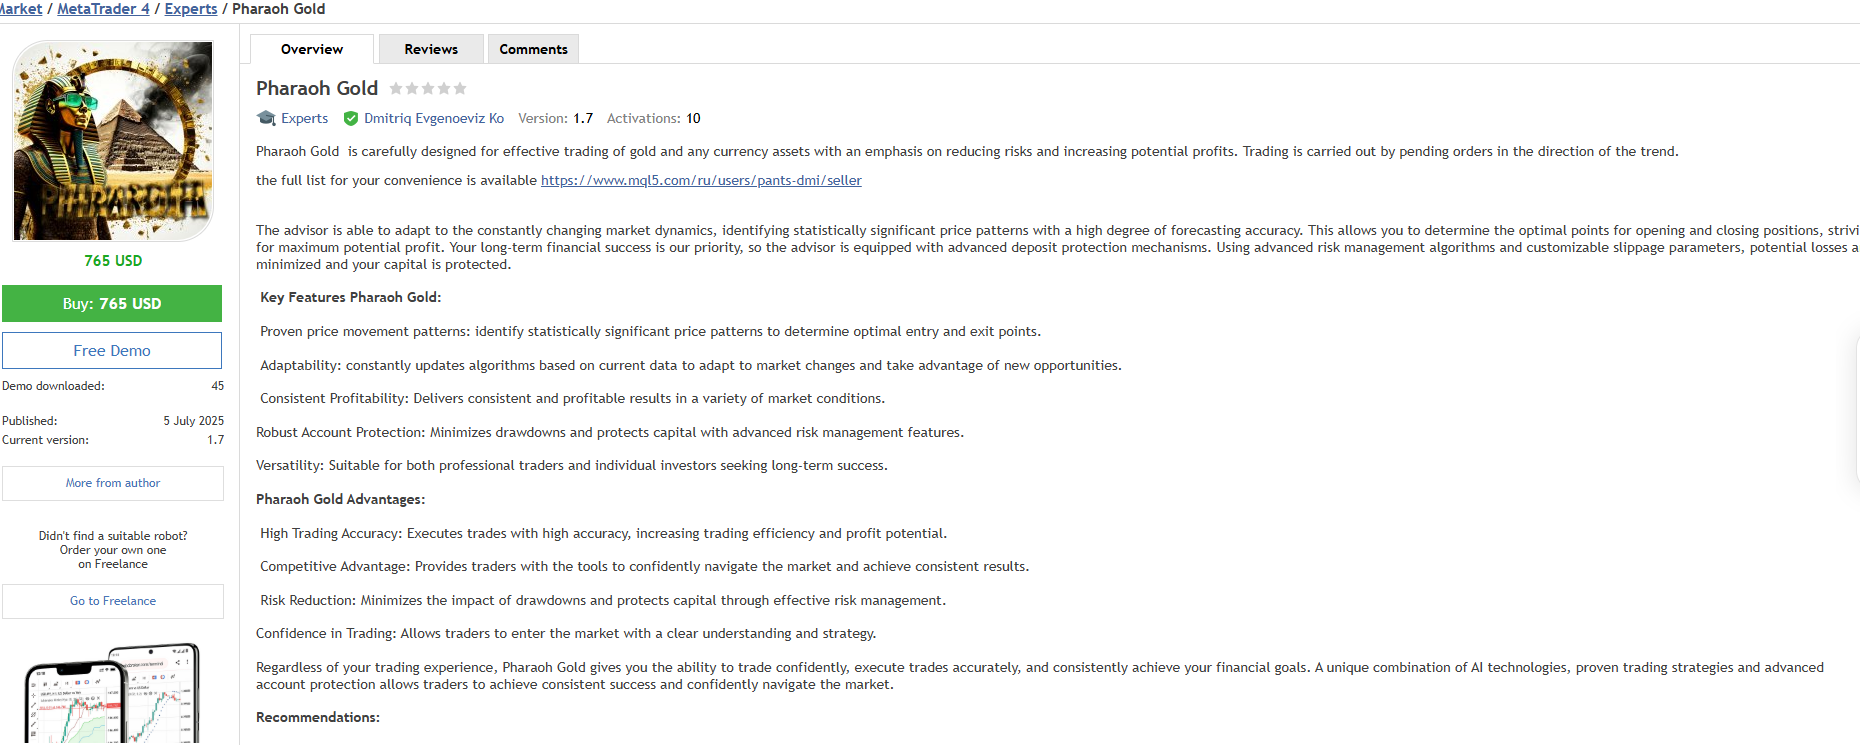The image size is (1860, 745).
Task: Click the Free Demo button
Action: [112, 351]
